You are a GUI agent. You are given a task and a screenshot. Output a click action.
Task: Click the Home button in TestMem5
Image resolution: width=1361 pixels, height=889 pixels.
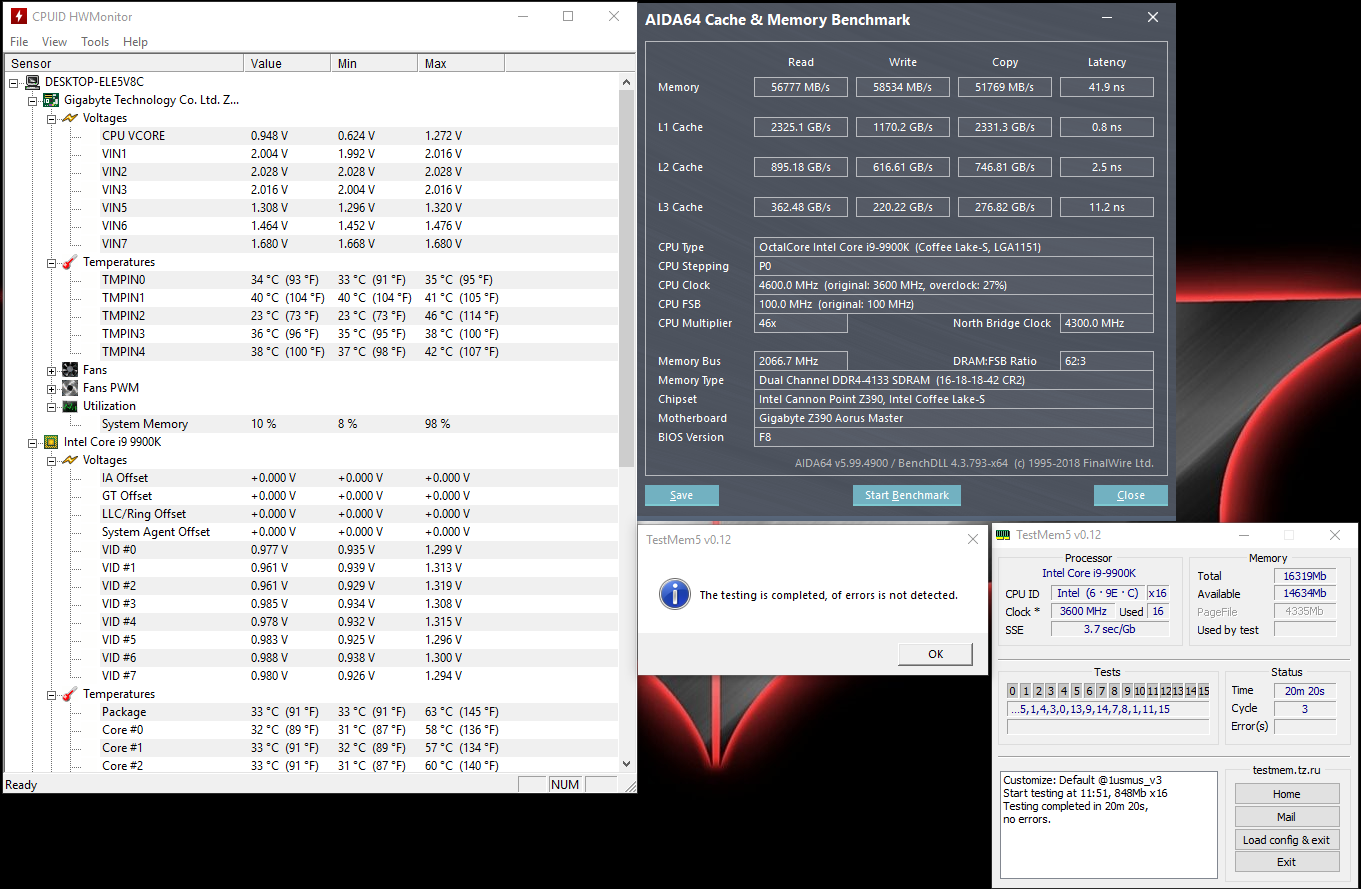1287,794
